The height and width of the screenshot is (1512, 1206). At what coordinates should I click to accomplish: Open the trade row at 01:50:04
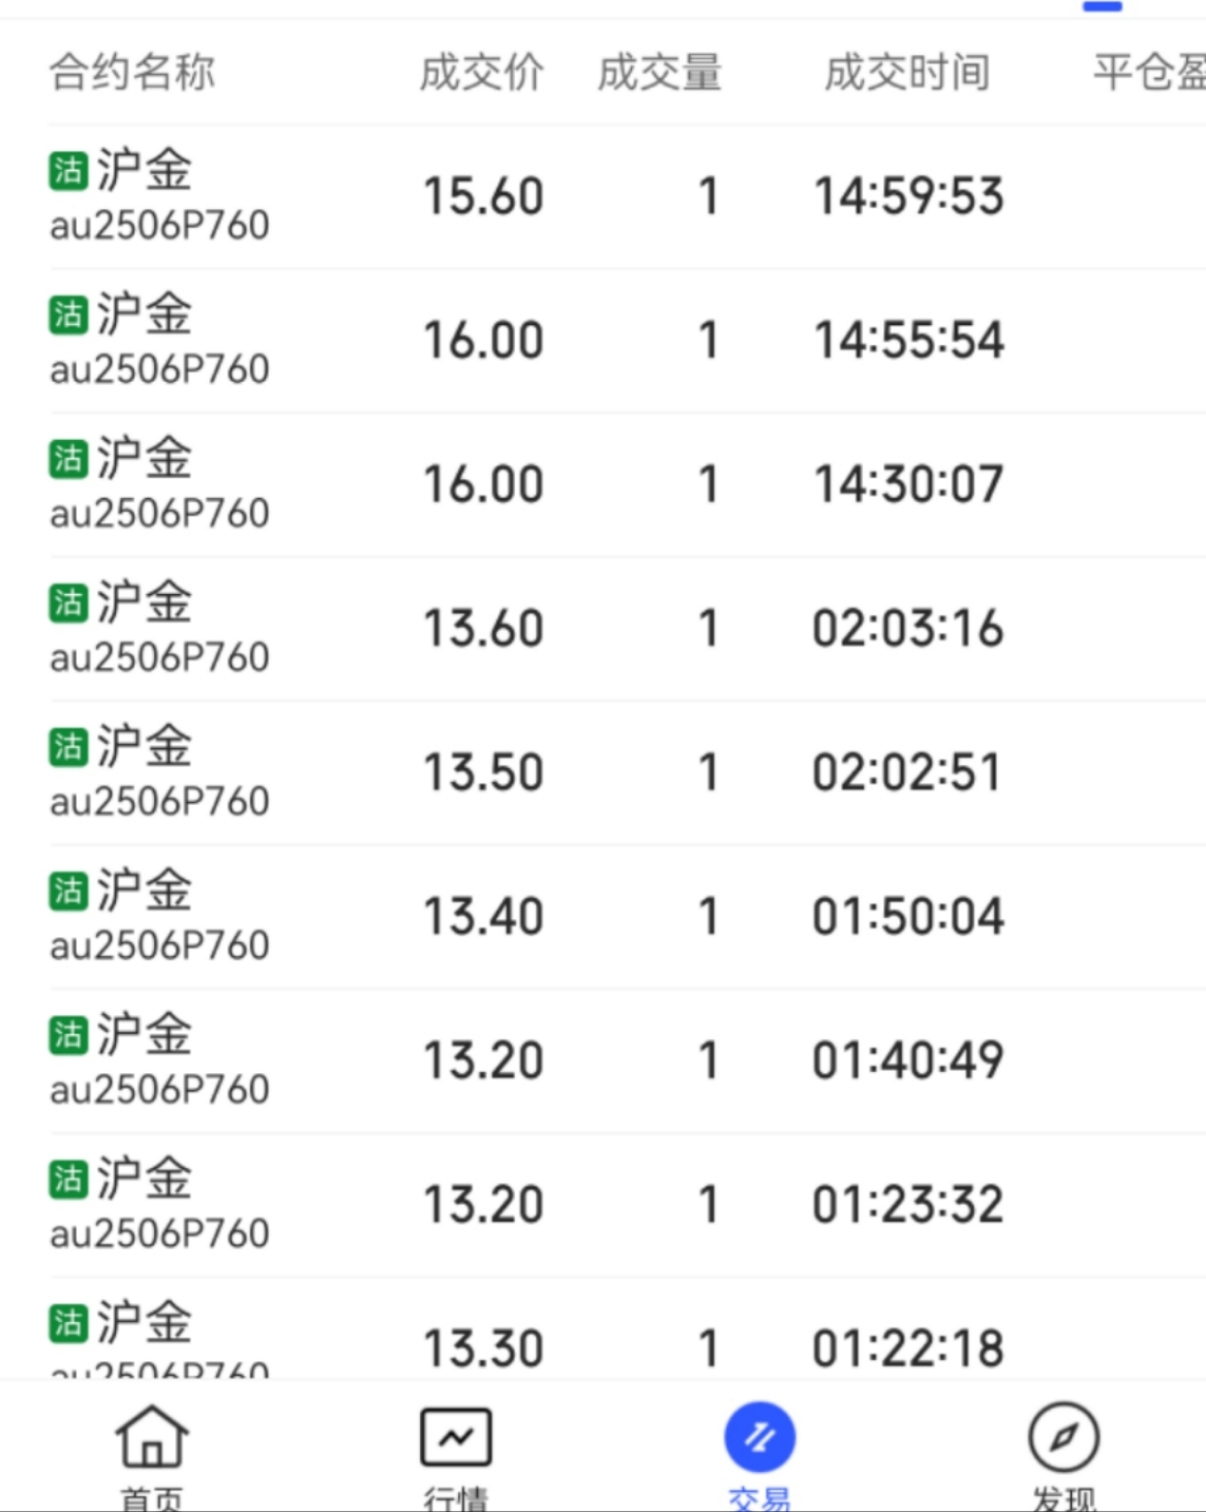coord(627,917)
